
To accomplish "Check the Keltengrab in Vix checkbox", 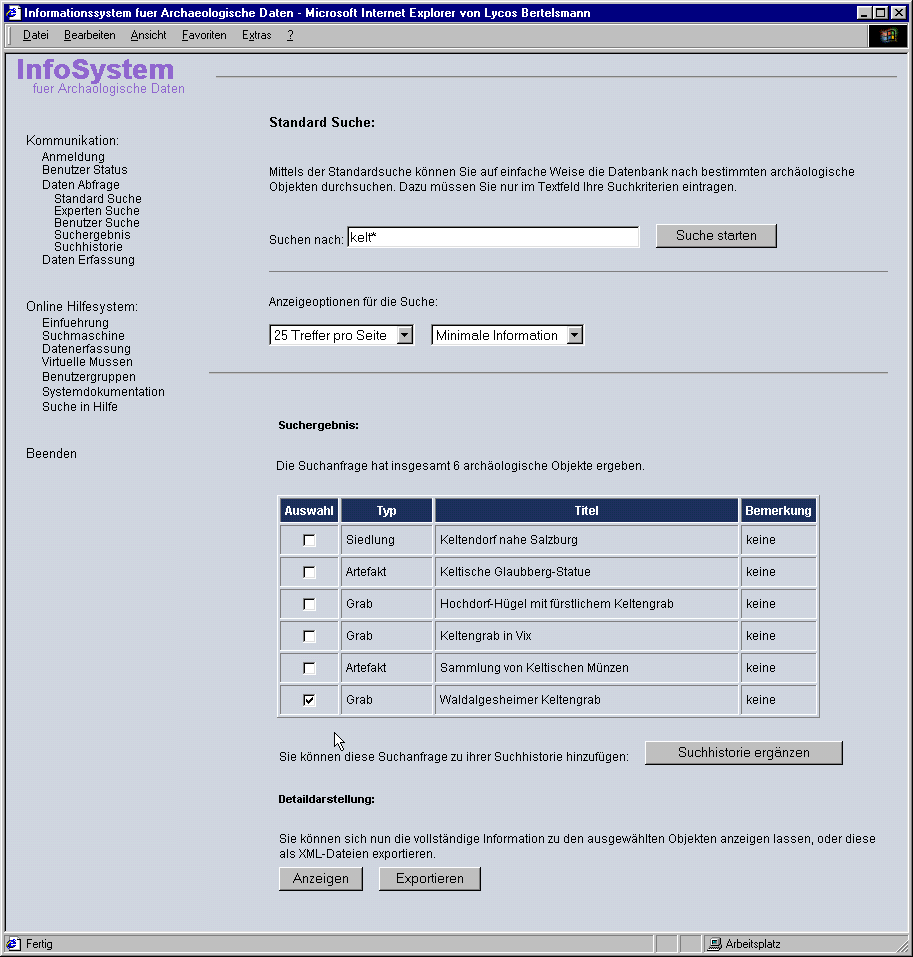I will click(x=309, y=636).
